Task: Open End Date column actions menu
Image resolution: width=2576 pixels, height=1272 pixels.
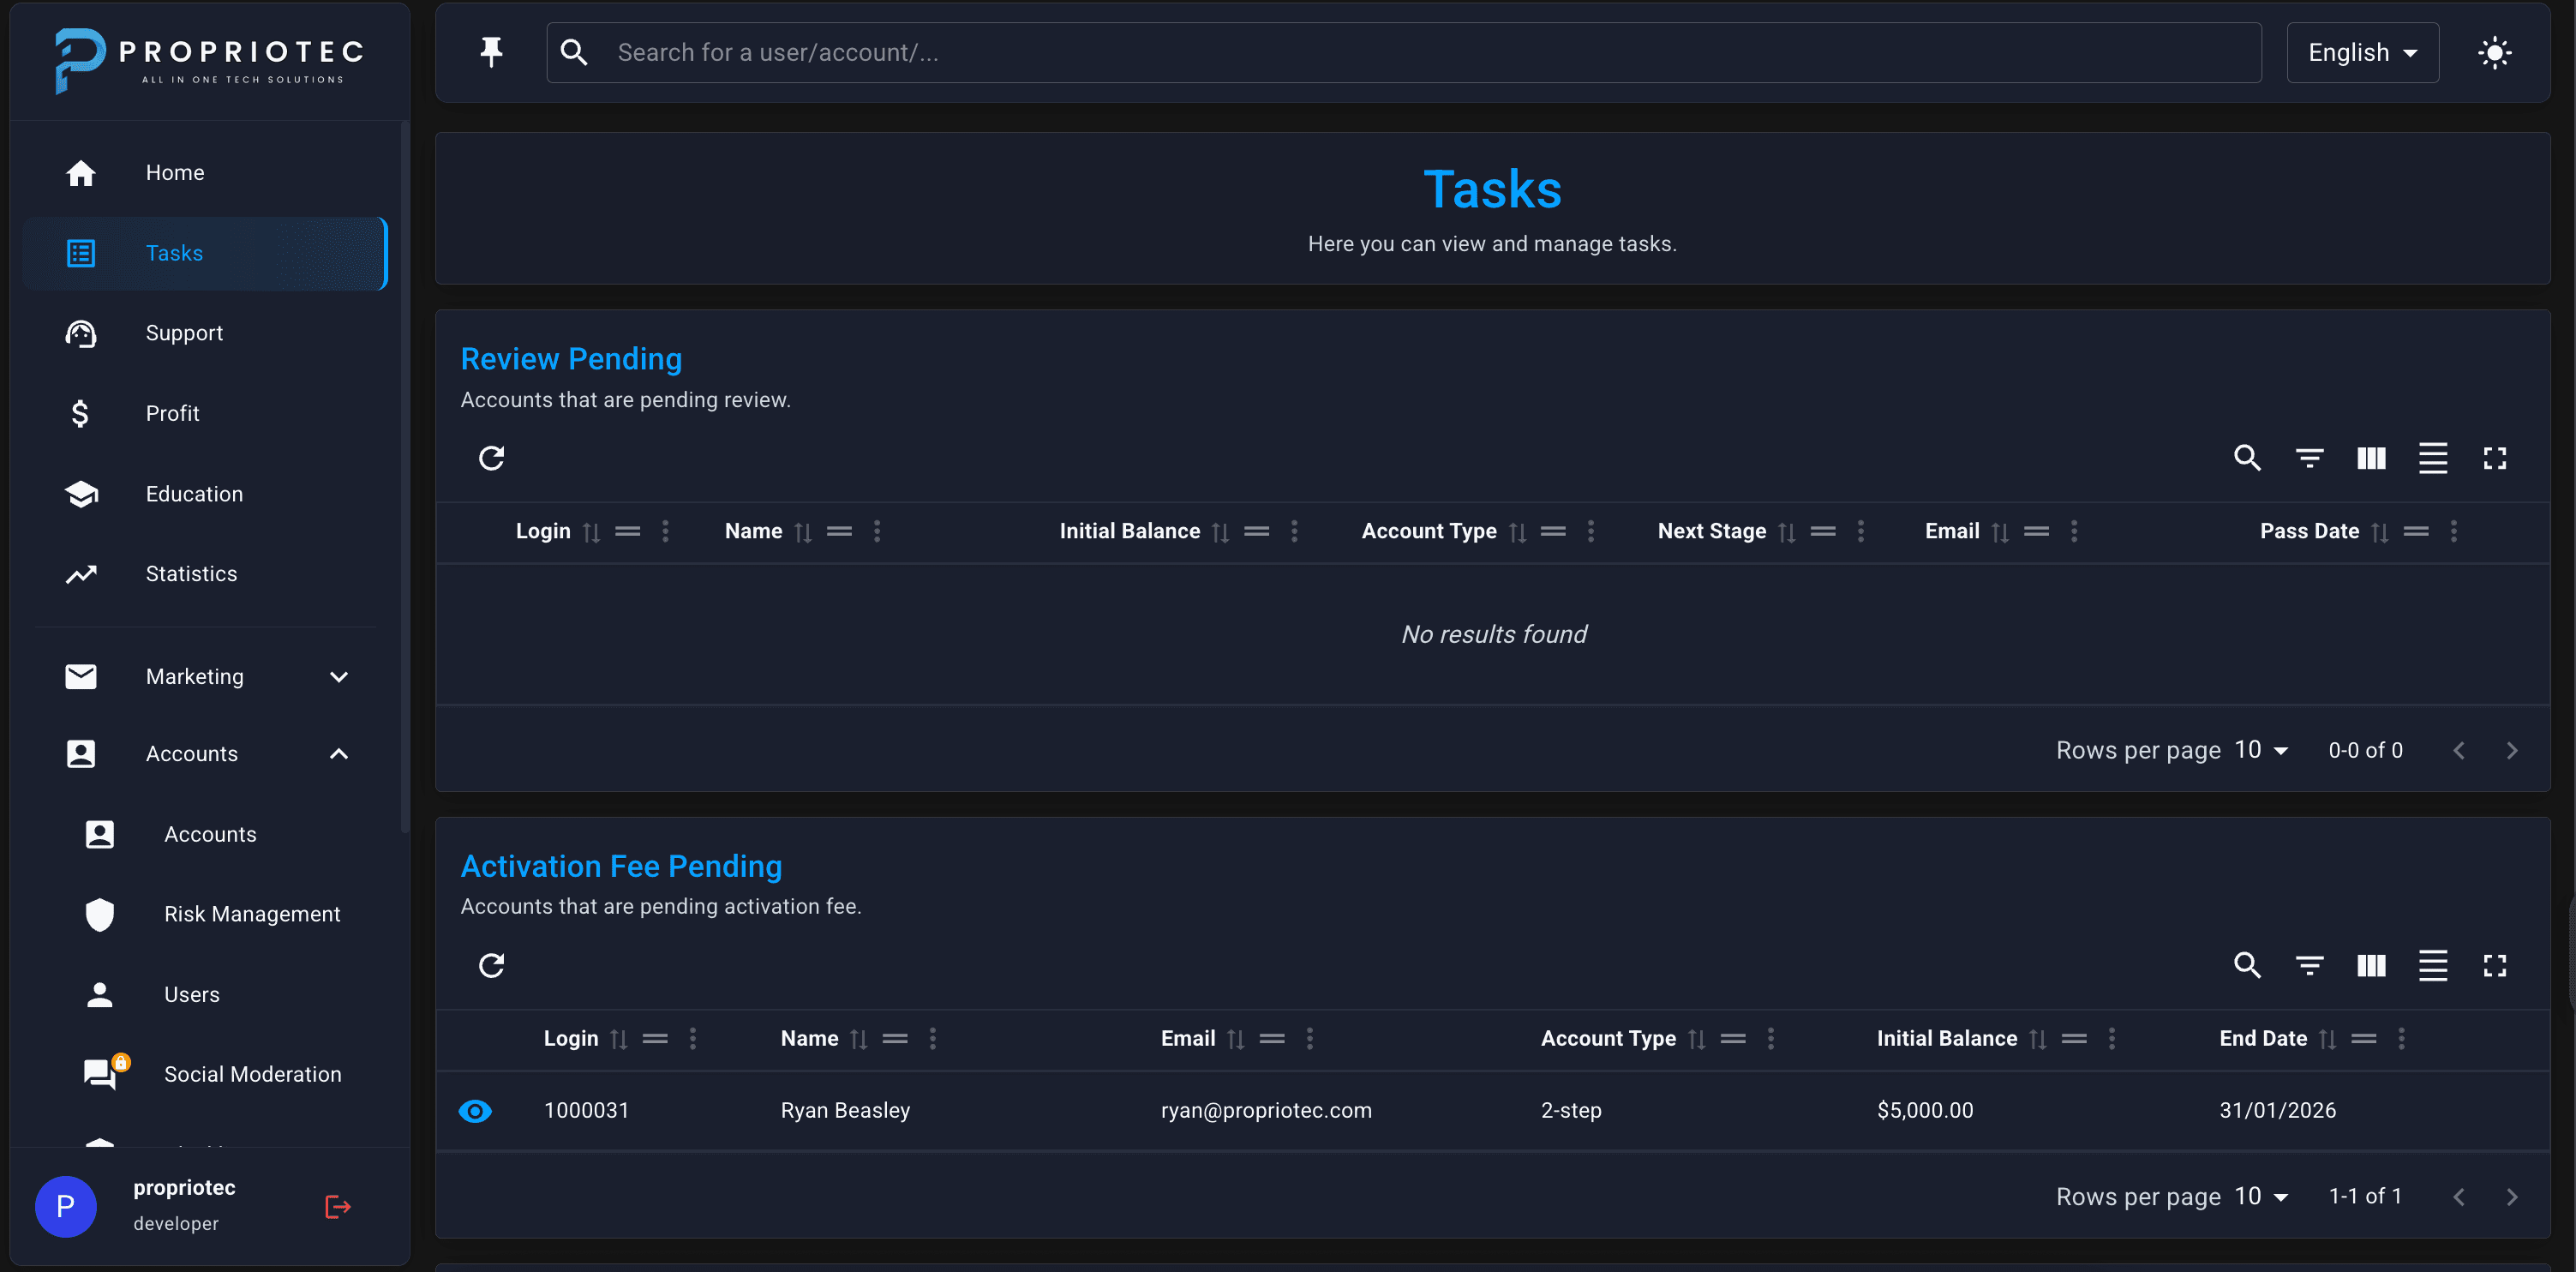Action: [x=2402, y=1039]
